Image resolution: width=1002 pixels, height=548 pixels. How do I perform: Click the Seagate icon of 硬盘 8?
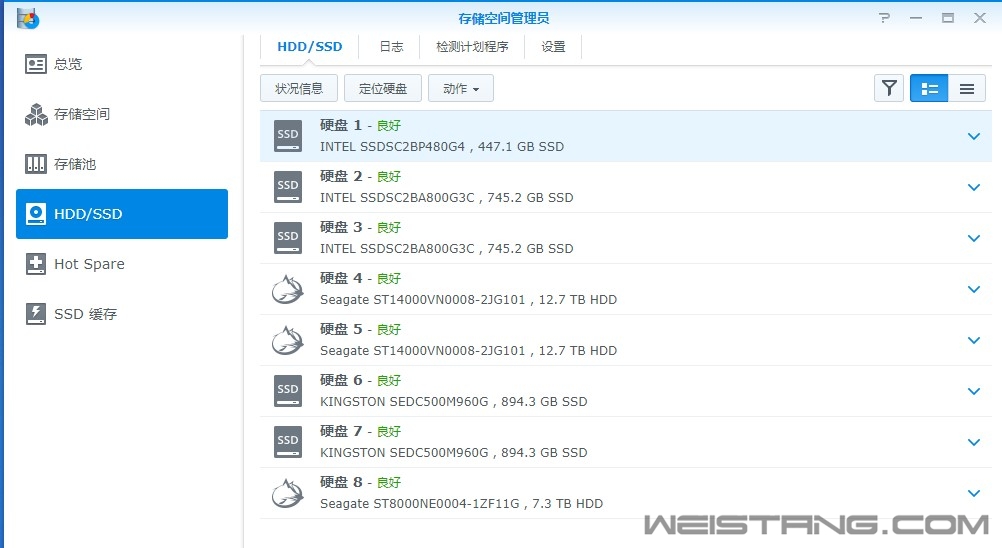(x=288, y=493)
